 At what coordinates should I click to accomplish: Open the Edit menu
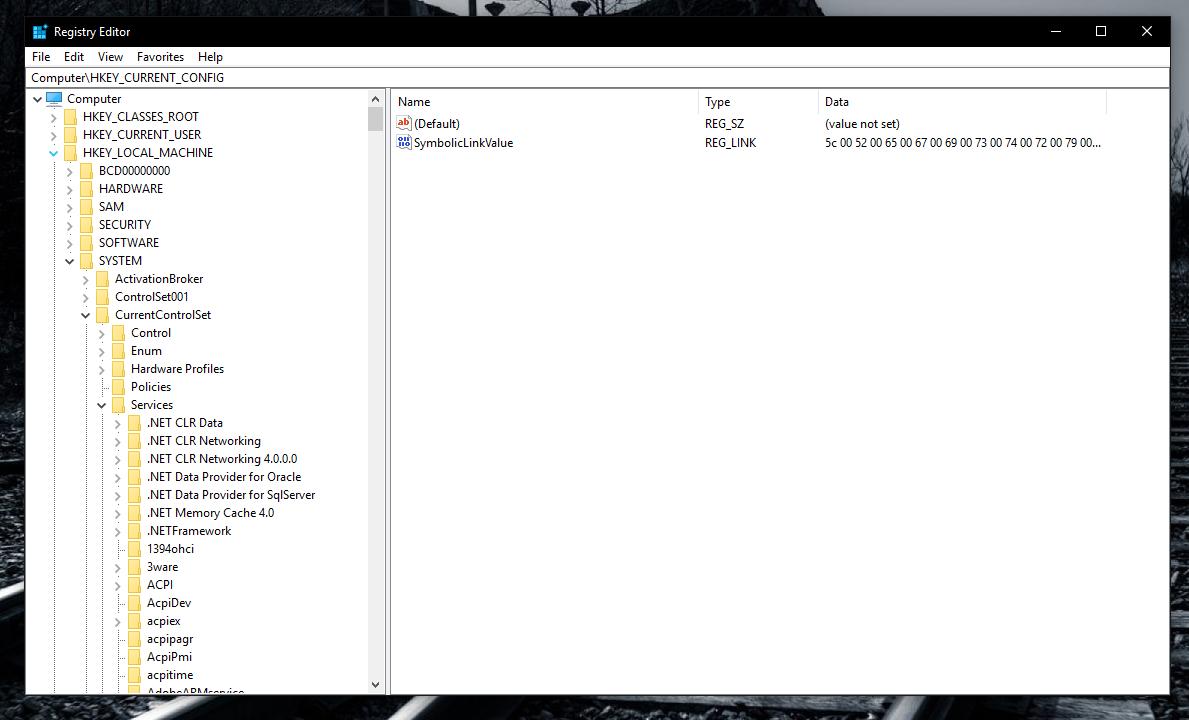pyautogui.click(x=74, y=57)
